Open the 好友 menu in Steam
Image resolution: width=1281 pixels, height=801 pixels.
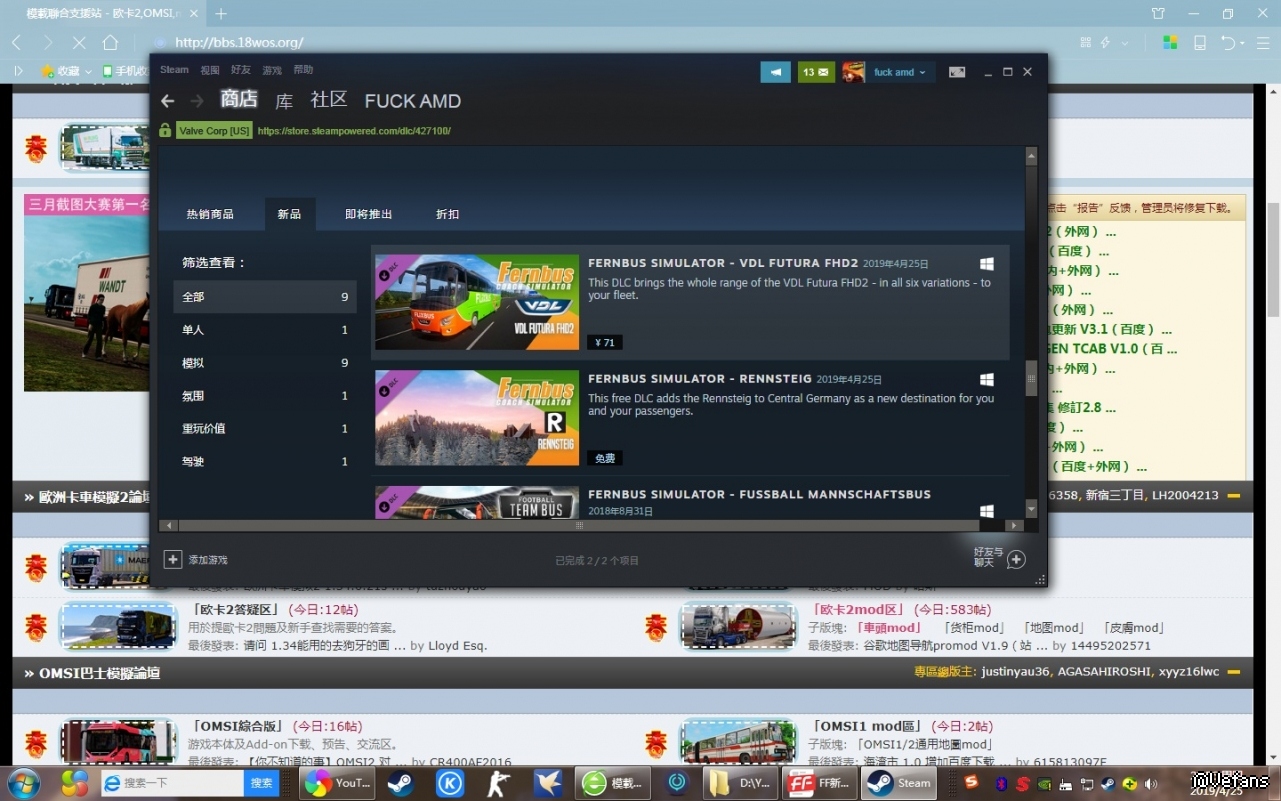[241, 70]
